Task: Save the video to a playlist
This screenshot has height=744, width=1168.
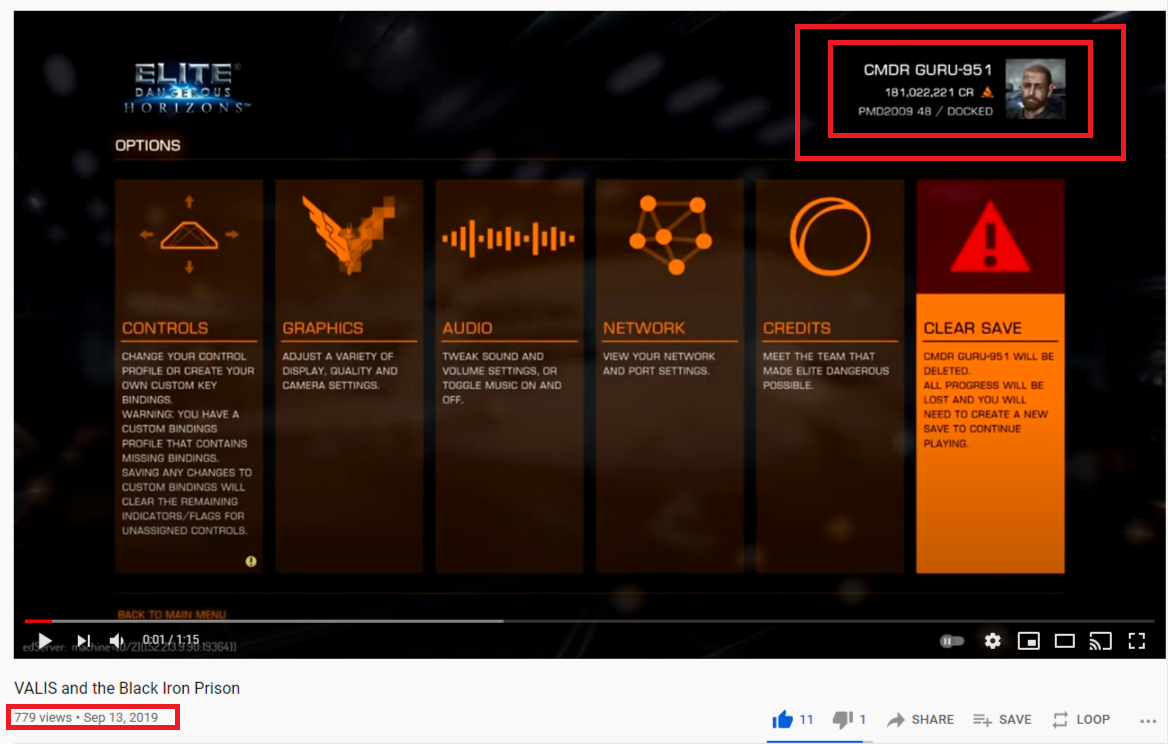Action: click(1002, 719)
